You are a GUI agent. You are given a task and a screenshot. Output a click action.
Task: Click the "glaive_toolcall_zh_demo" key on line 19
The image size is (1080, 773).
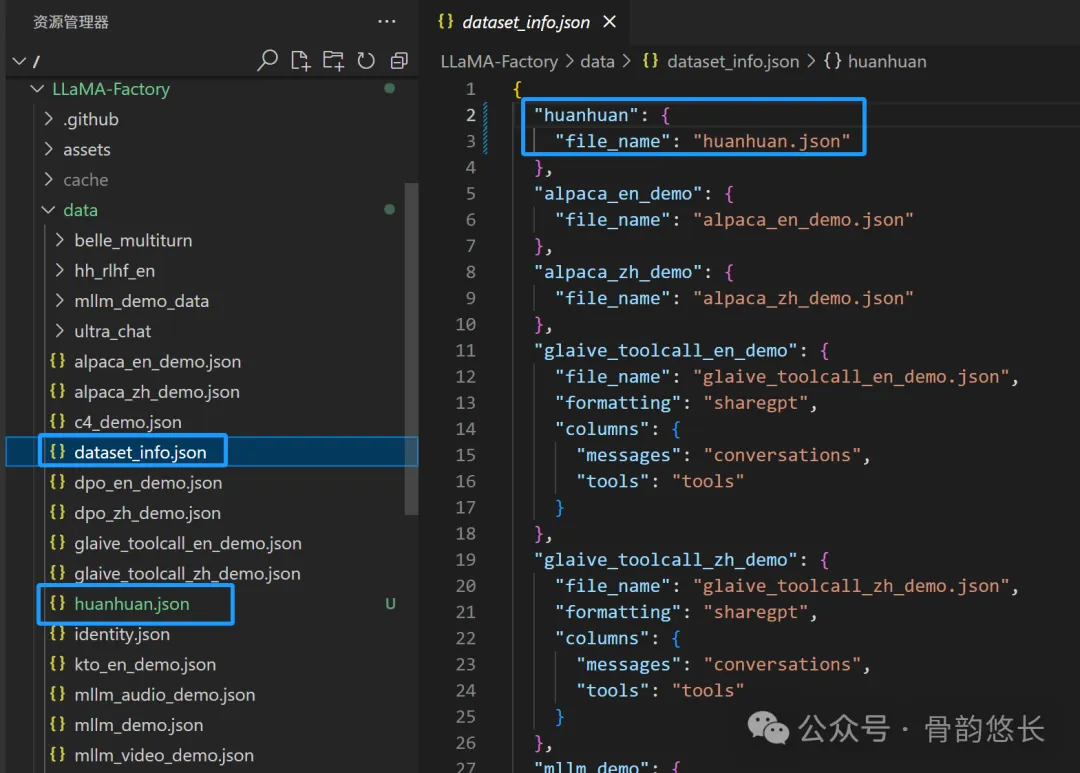click(x=665, y=560)
